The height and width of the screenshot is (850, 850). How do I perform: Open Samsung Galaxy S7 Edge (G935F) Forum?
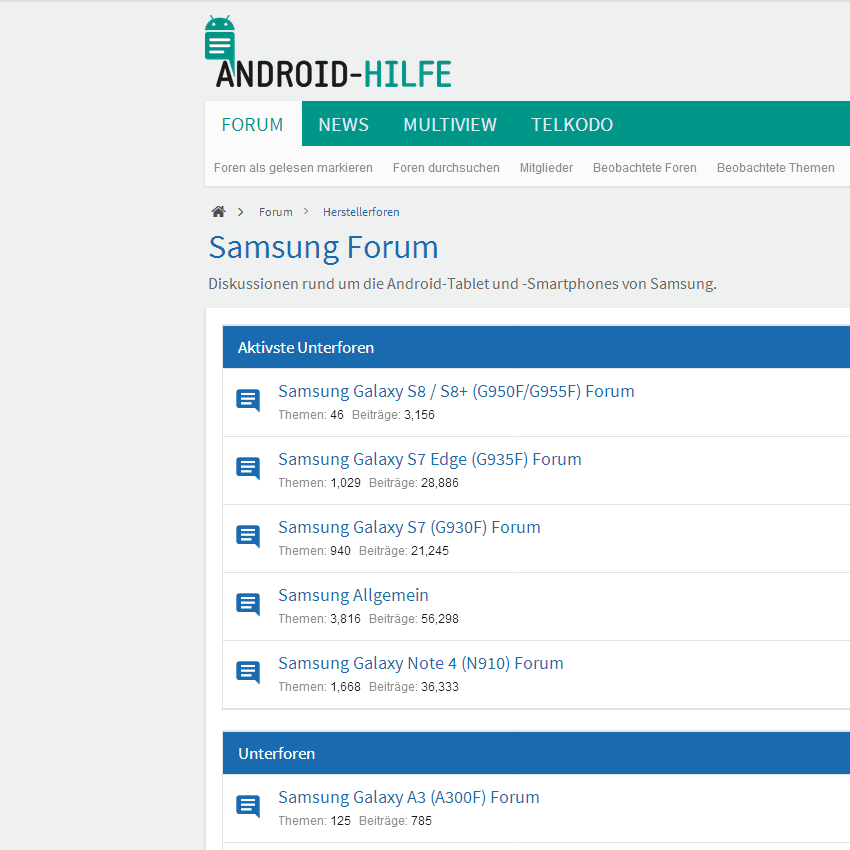[x=429, y=459]
